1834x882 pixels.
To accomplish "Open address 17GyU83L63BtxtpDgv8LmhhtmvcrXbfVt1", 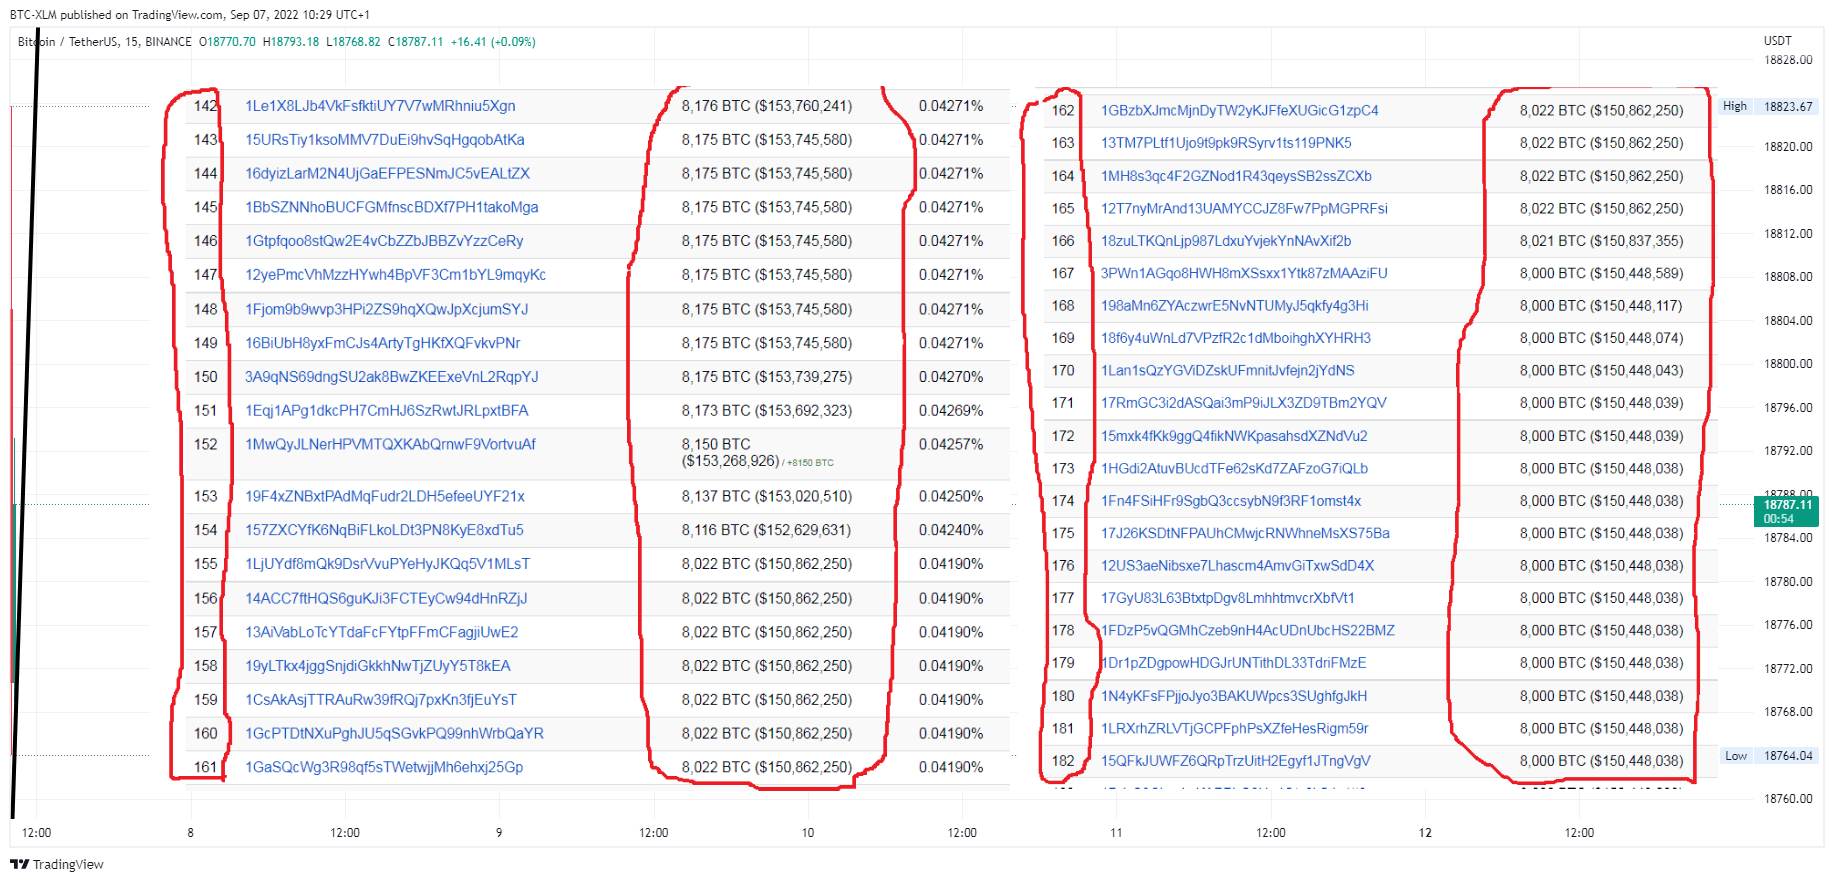I will 1227,598.
